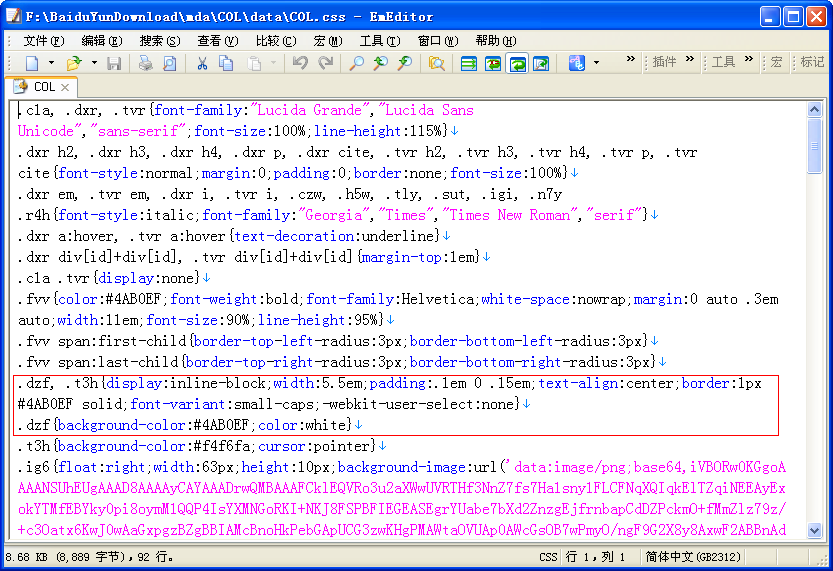
Task: Open the 搜索(S) menu
Action: [x=159, y=41]
